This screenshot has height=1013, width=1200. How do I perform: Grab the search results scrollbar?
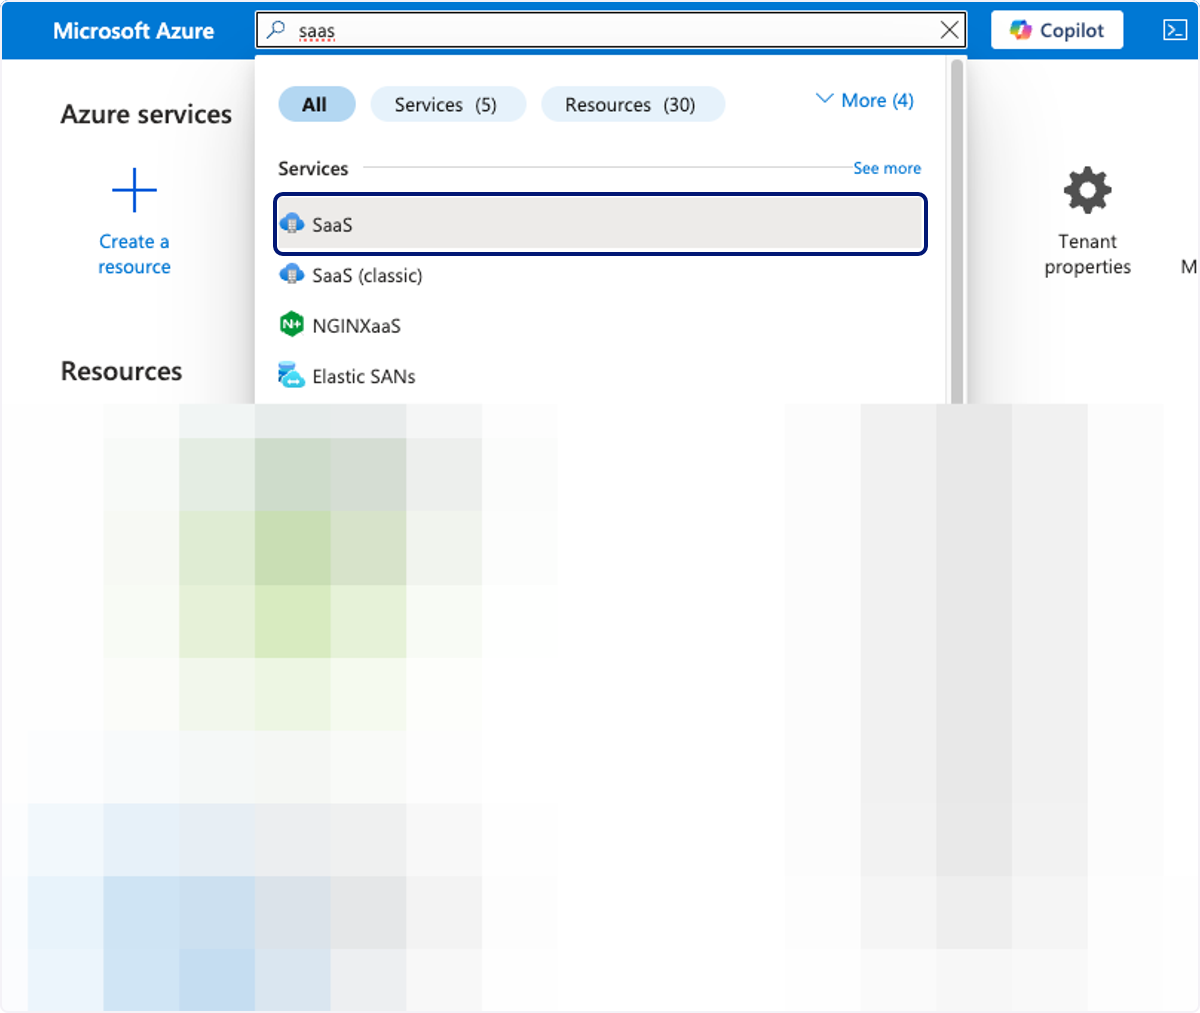[x=957, y=230]
